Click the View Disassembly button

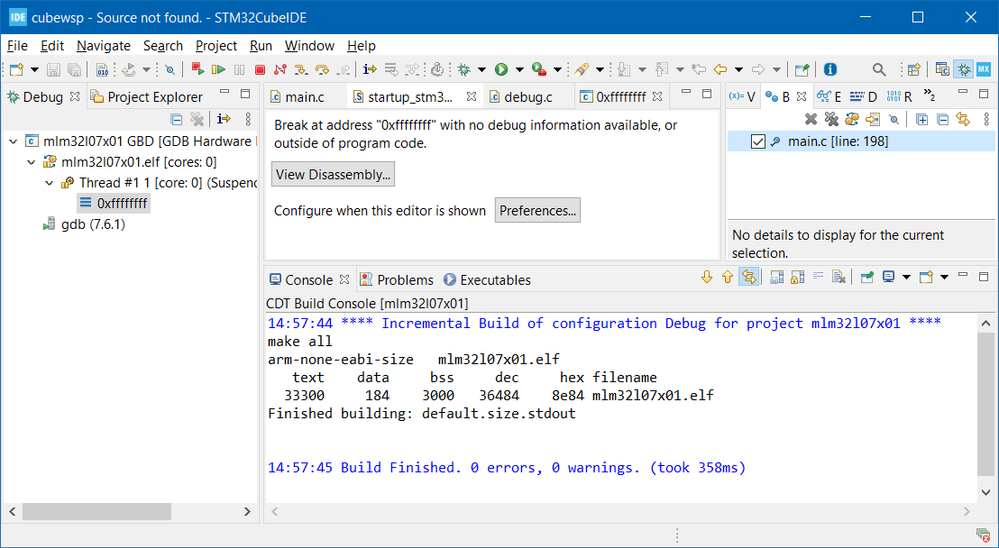tap(333, 175)
